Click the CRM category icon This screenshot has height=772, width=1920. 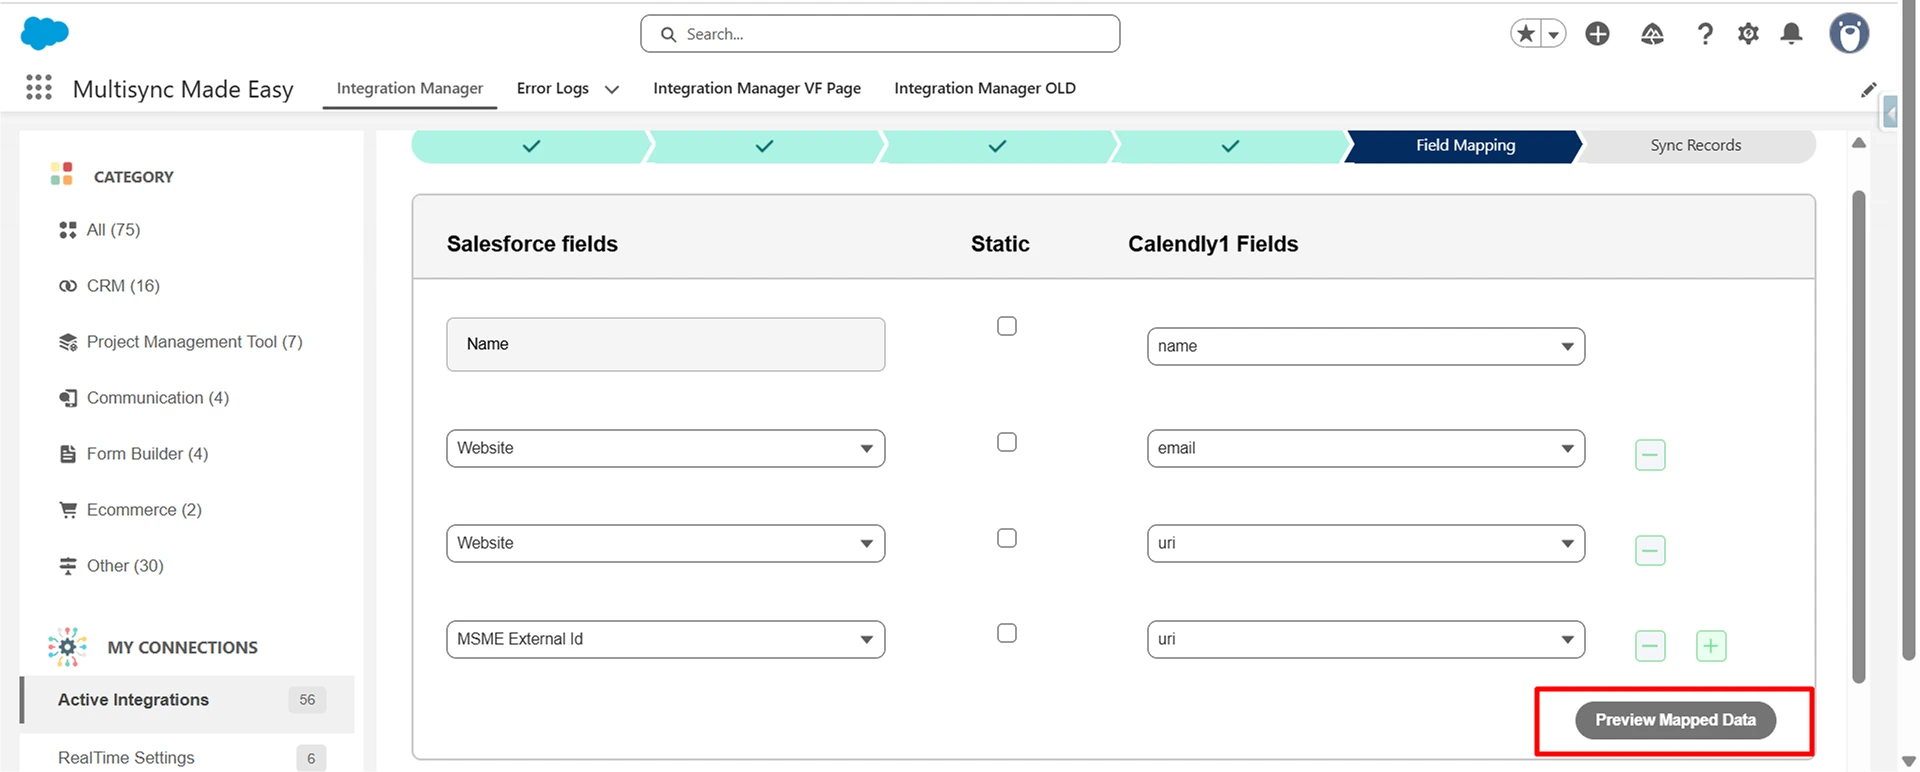68,286
